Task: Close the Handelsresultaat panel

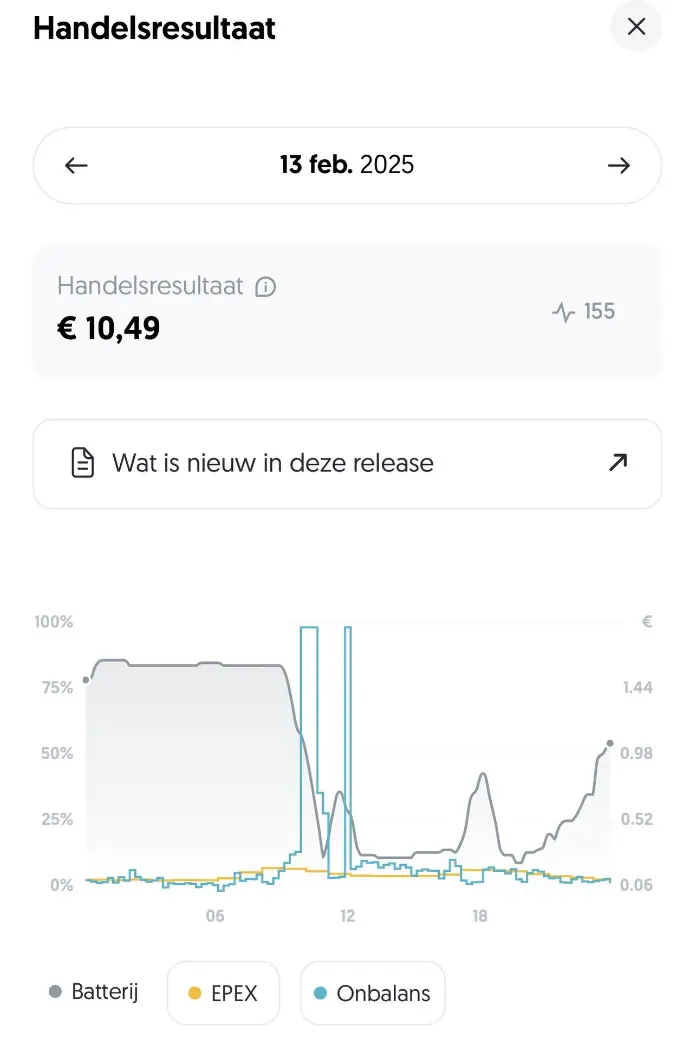Action: tap(636, 27)
